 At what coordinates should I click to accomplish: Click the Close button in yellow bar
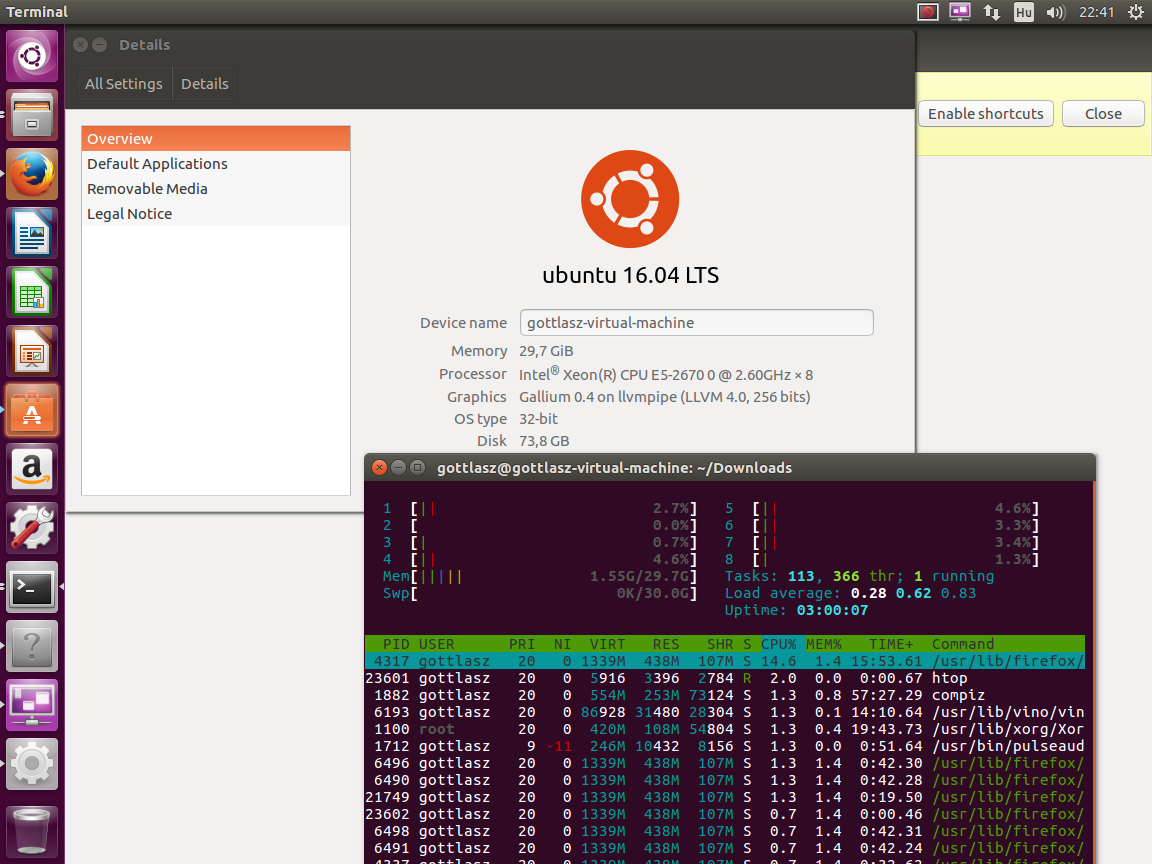pos(1103,114)
